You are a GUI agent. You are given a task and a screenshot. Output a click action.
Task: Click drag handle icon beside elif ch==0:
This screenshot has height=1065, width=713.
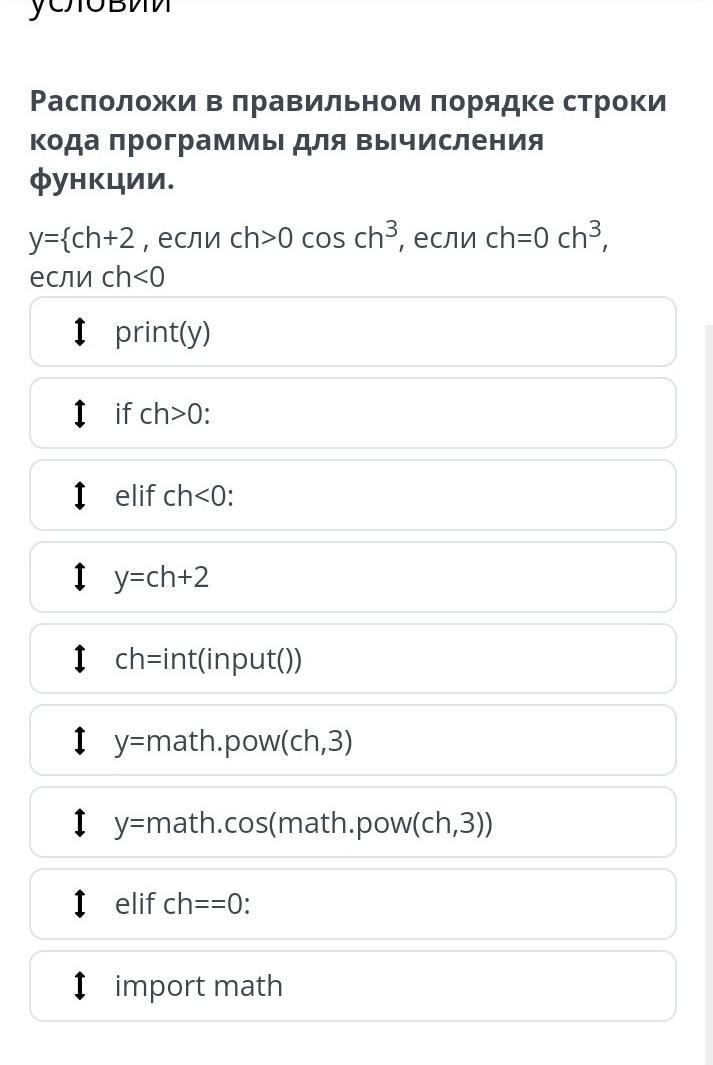pos(81,904)
